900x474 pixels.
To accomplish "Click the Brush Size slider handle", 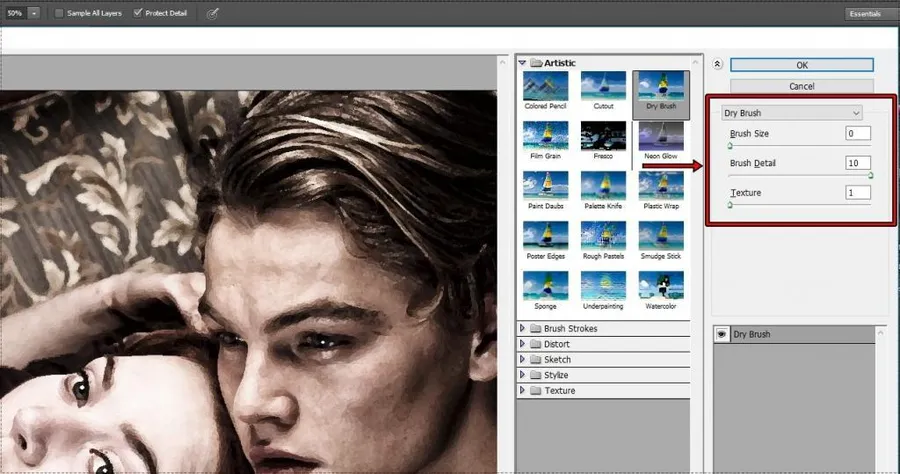I will (730, 146).
